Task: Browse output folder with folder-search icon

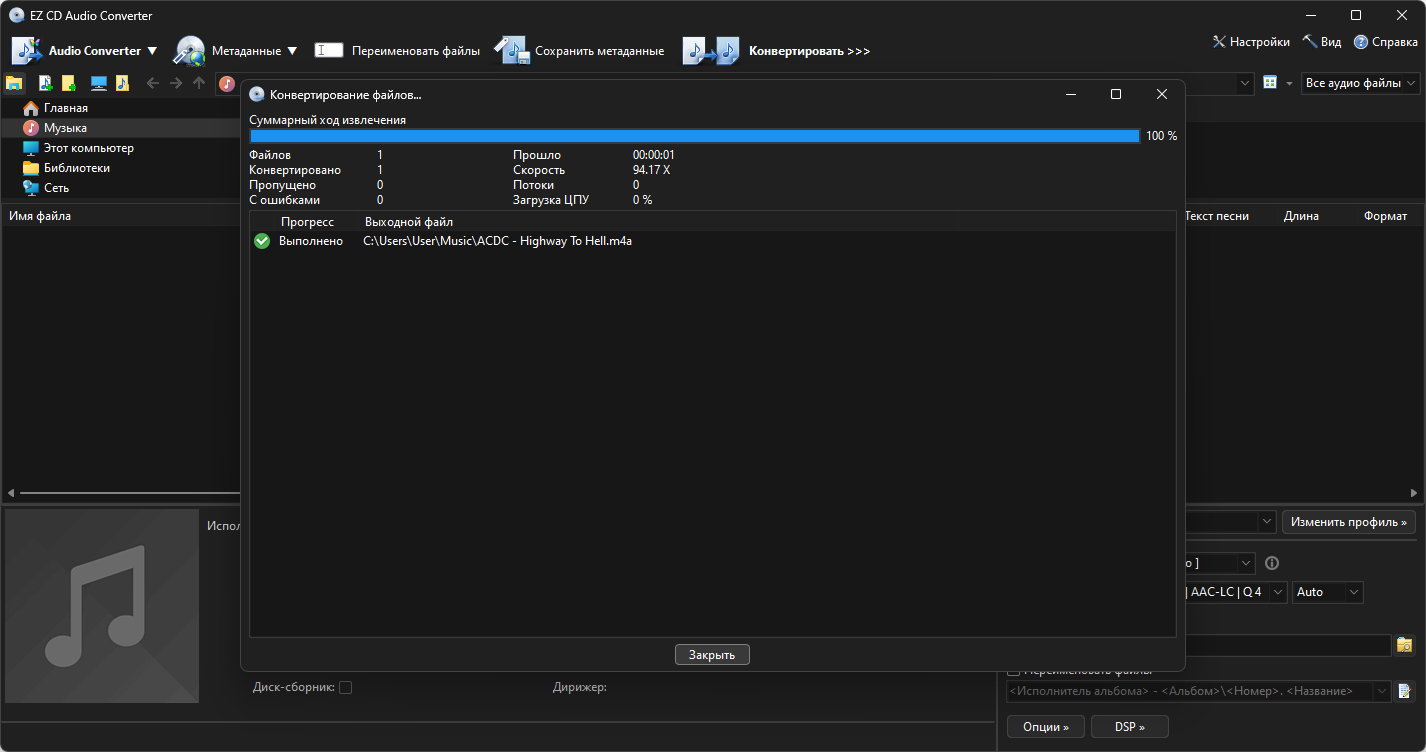Action: pos(1405,645)
